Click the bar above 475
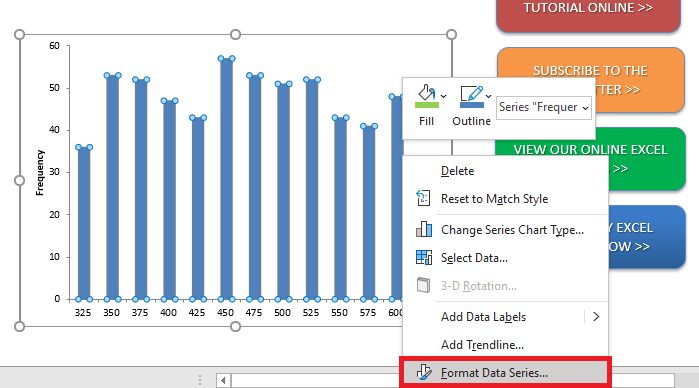This screenshot has height=388, width=699. (x=255, y=187)
